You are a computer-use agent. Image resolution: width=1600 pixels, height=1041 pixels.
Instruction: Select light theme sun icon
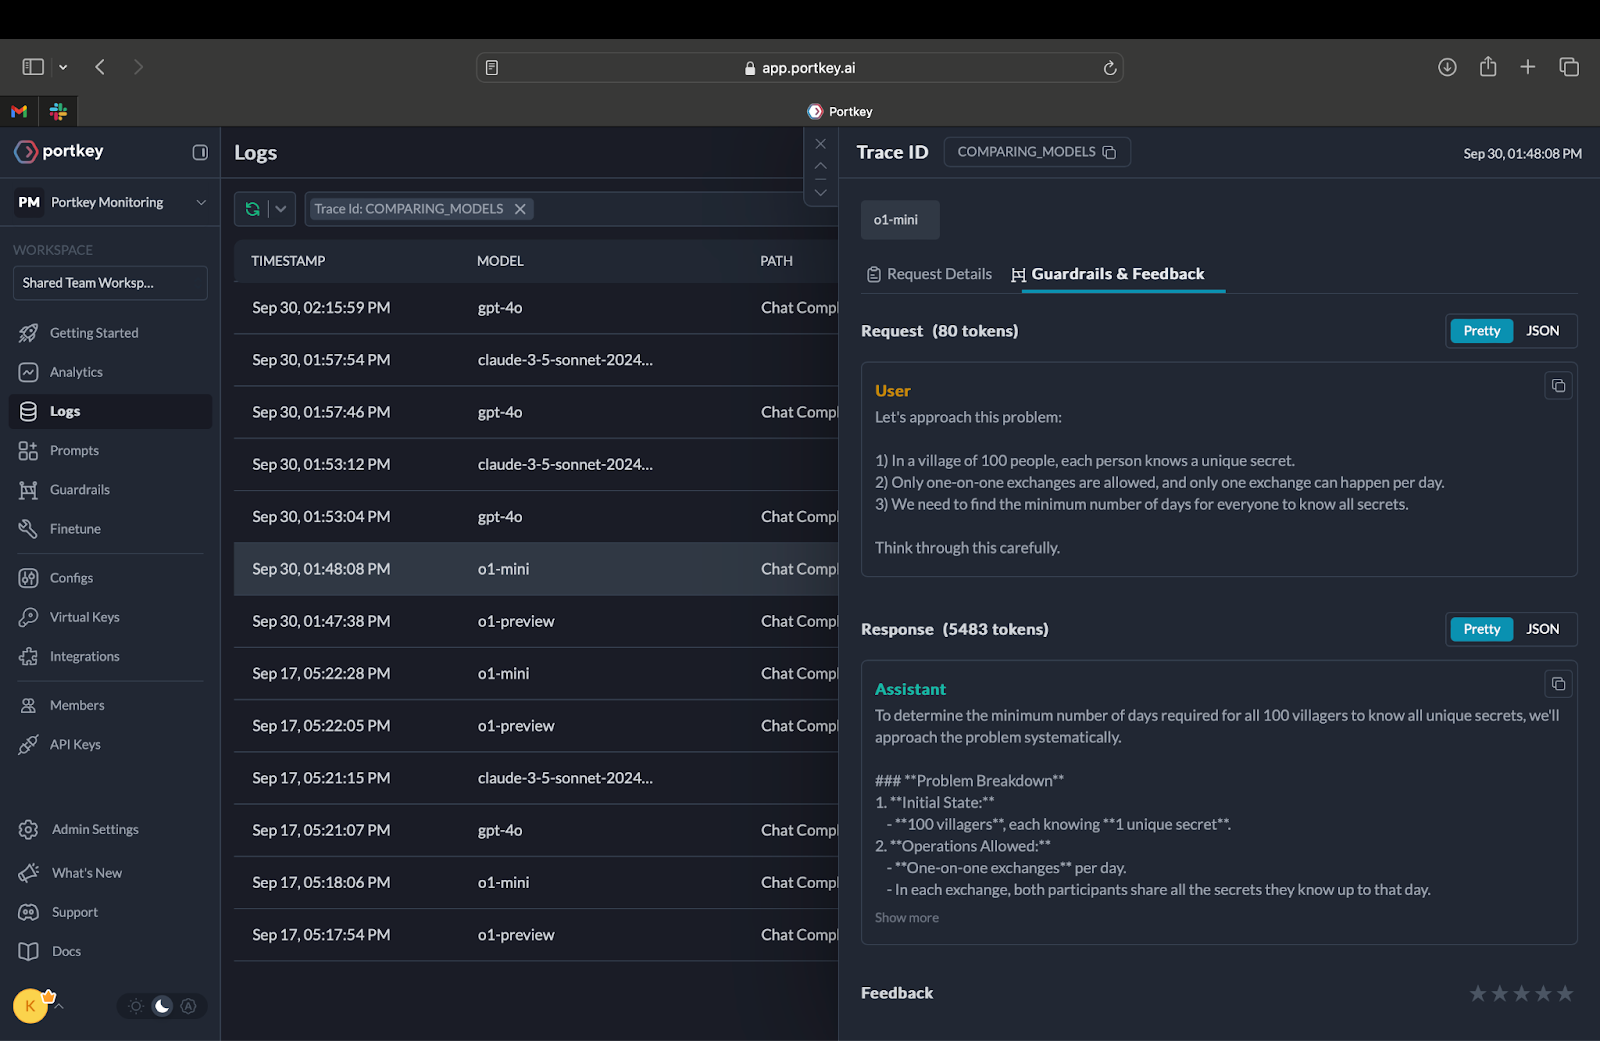click(136, 1006)
